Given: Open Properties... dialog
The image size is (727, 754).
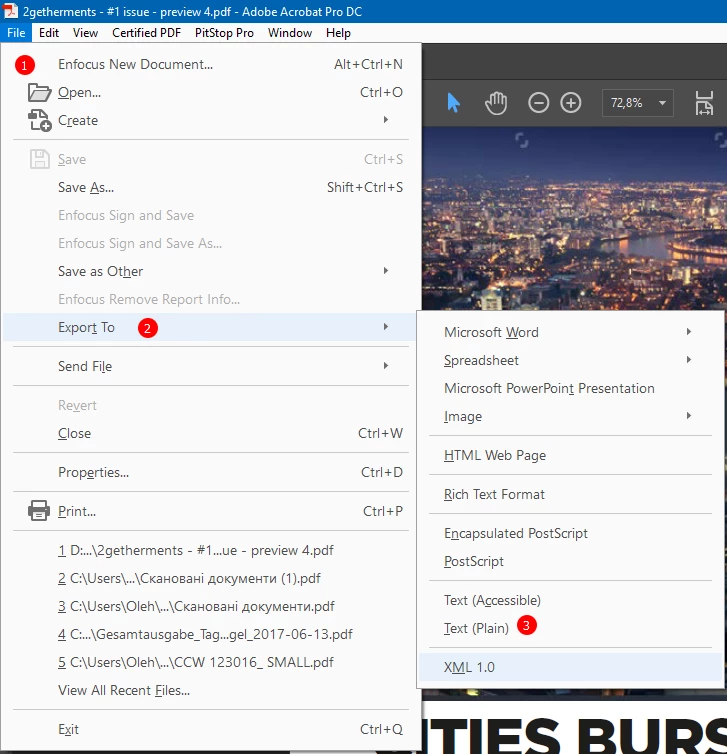Looking at the screenshot, I should (x=210, y=472).
